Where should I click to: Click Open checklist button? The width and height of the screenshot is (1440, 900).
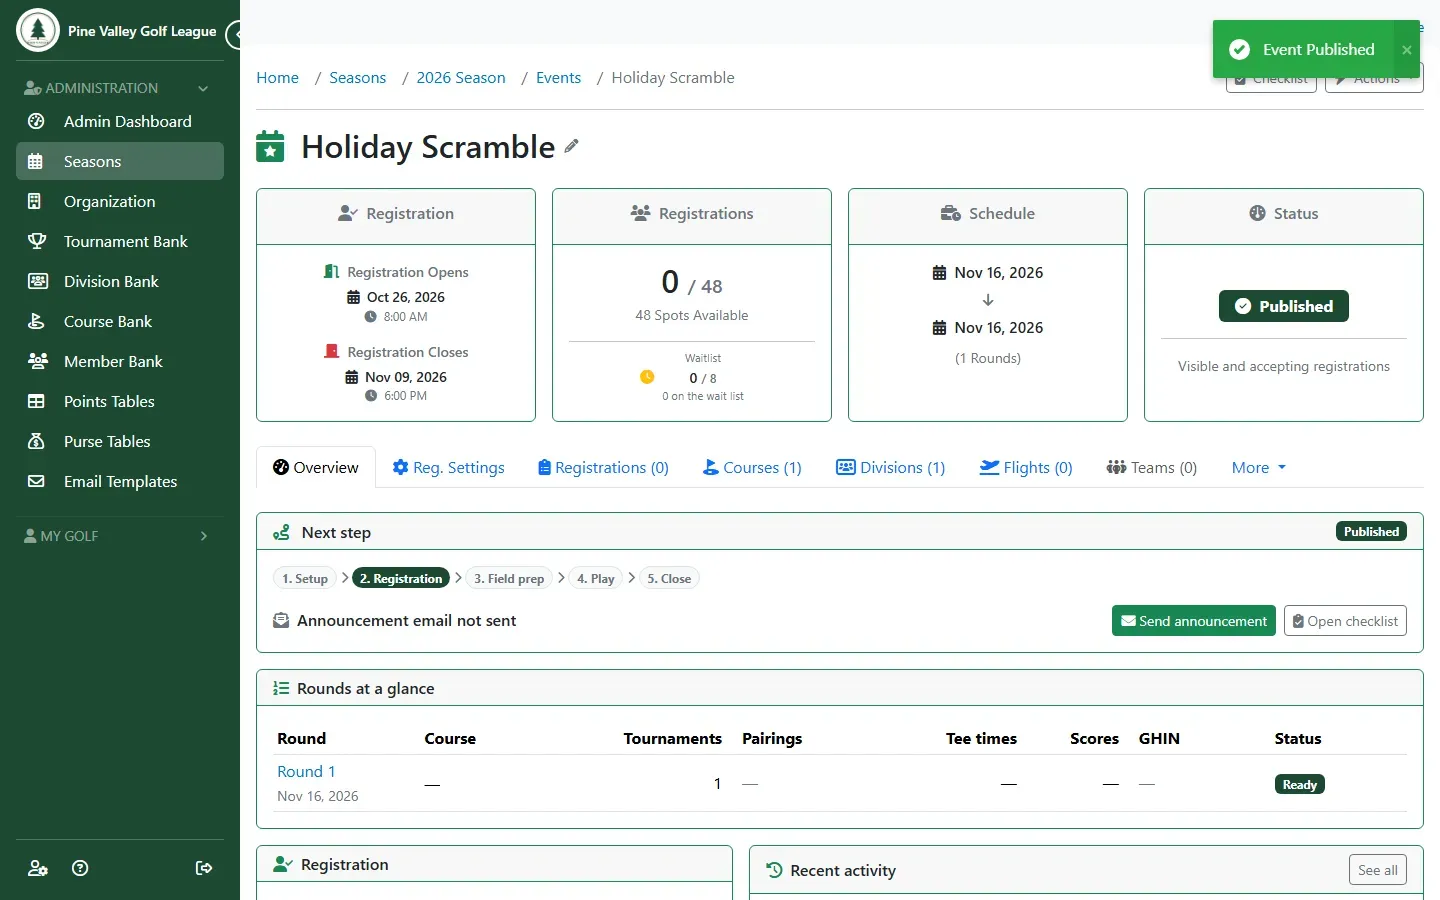click(1345, 621)
